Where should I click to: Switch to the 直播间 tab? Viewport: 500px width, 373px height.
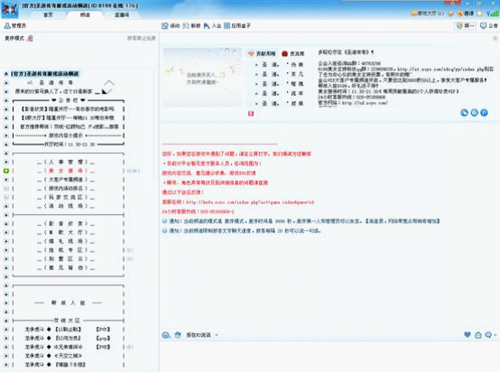(122, 15)
